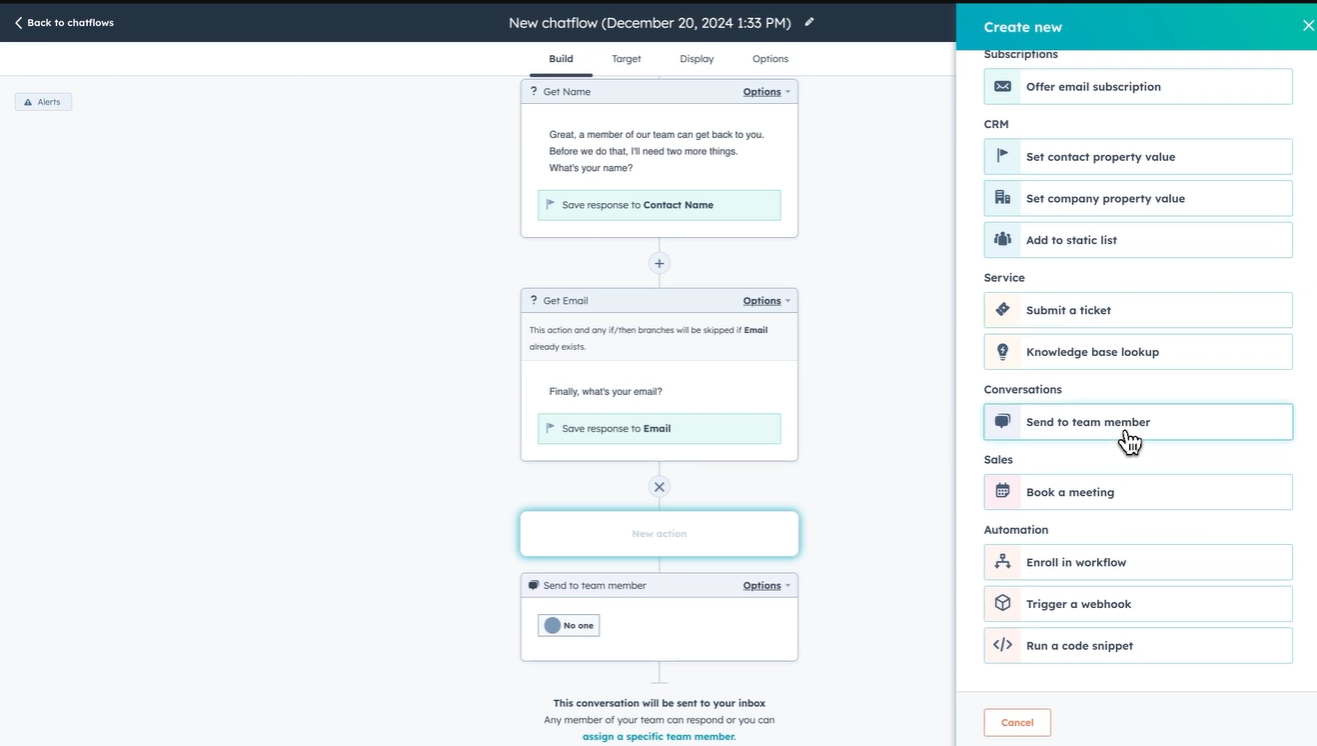Choose Knowledge base lookup action
1317x746 pixels.
point(1138,352)
